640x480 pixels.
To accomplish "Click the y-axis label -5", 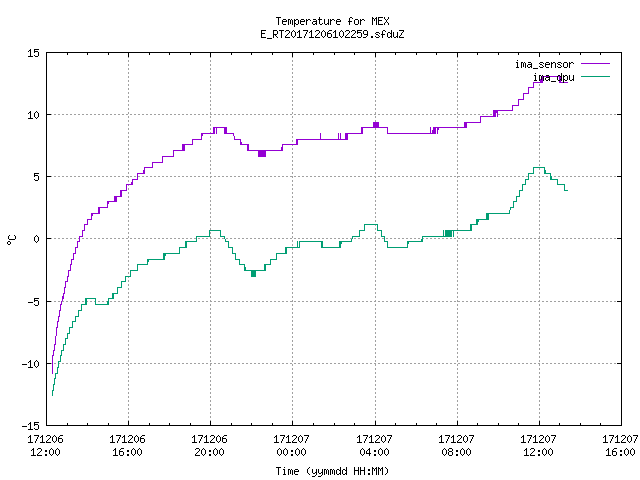I will [x=31, y=302].
